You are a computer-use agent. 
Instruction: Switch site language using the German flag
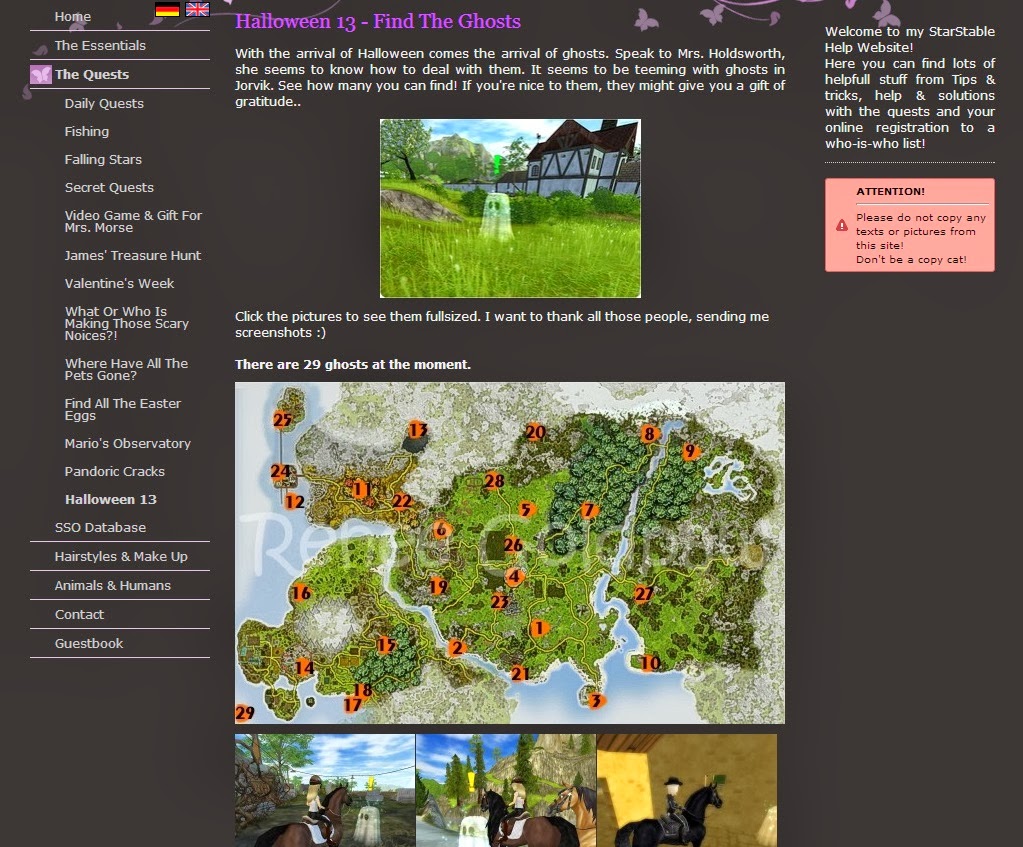pyautogui.click(x=165, y=9)
